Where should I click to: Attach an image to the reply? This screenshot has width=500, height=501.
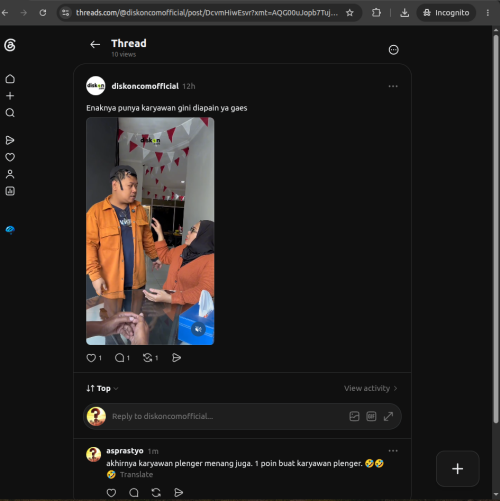[354, 416]
